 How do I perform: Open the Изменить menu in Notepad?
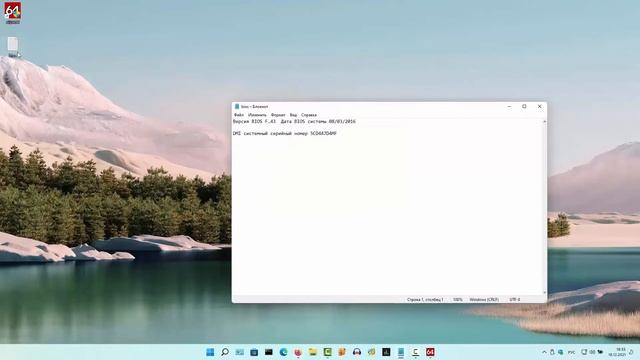click(257, 115)
